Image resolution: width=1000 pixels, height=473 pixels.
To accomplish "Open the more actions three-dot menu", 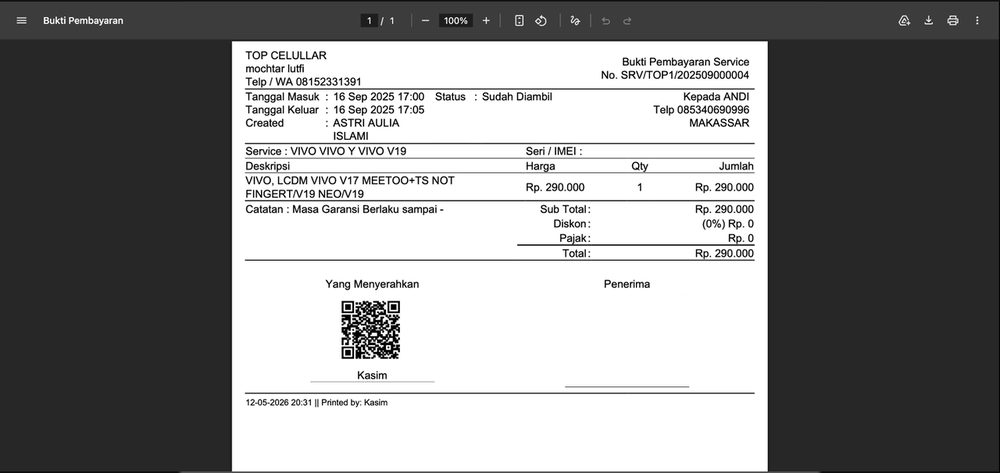I will 977,20.
